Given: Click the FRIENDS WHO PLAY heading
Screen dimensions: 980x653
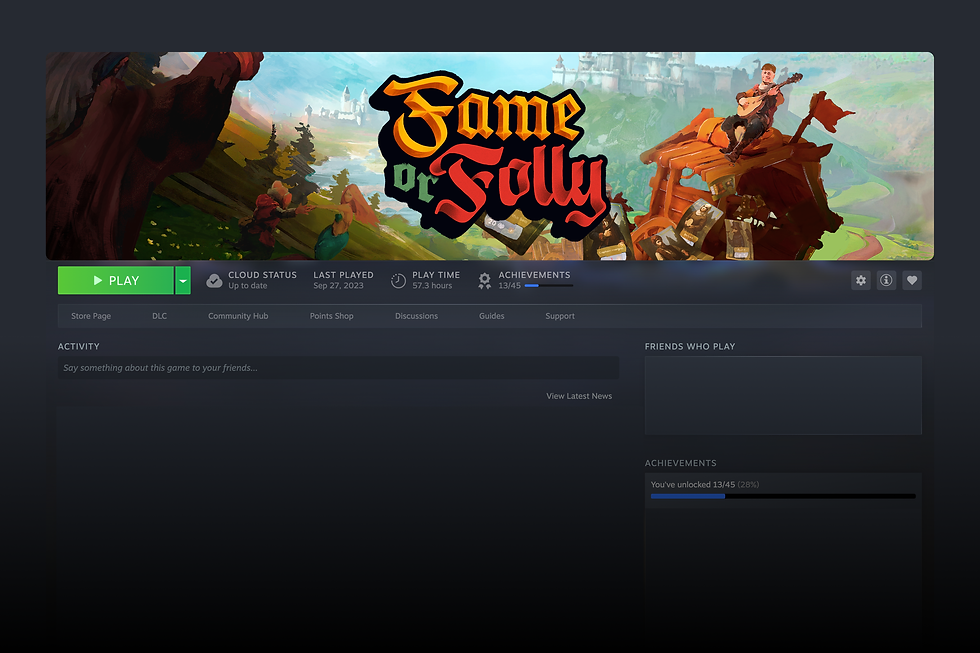Looking at the screenshot, I should coord(690,346).
